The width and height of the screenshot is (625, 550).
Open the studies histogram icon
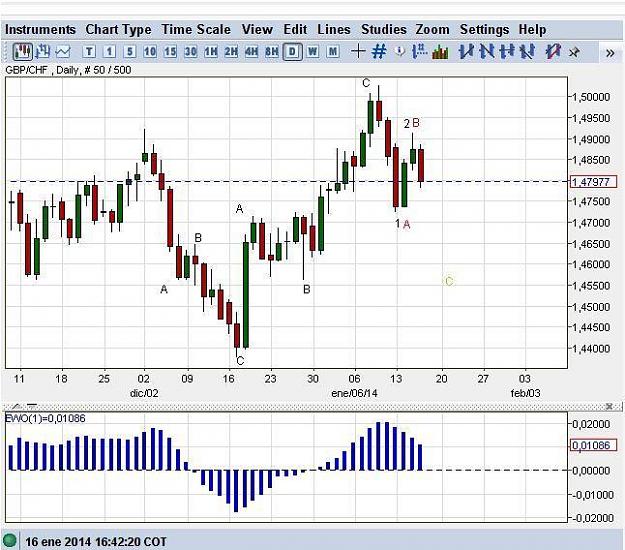point(440,52)
